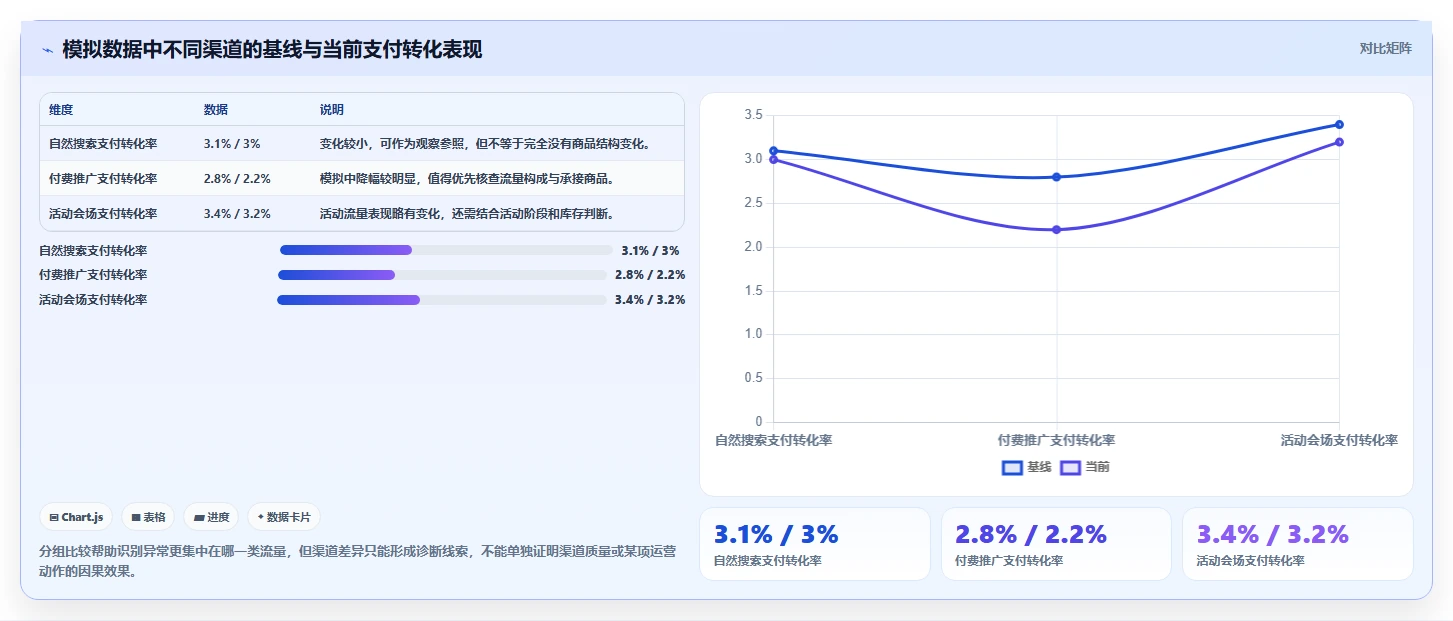1453x621 pixels.
Task: Click the 3.1% / 3% data card
Action: pos(814,544)
